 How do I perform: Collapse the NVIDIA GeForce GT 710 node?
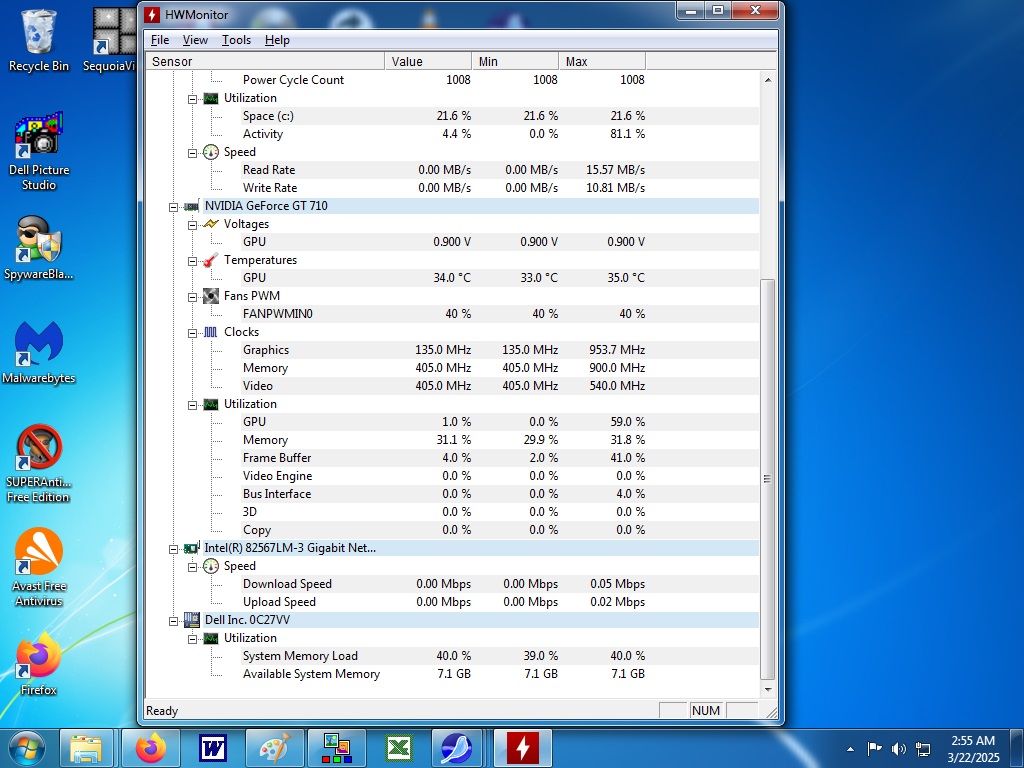point(174,207)
